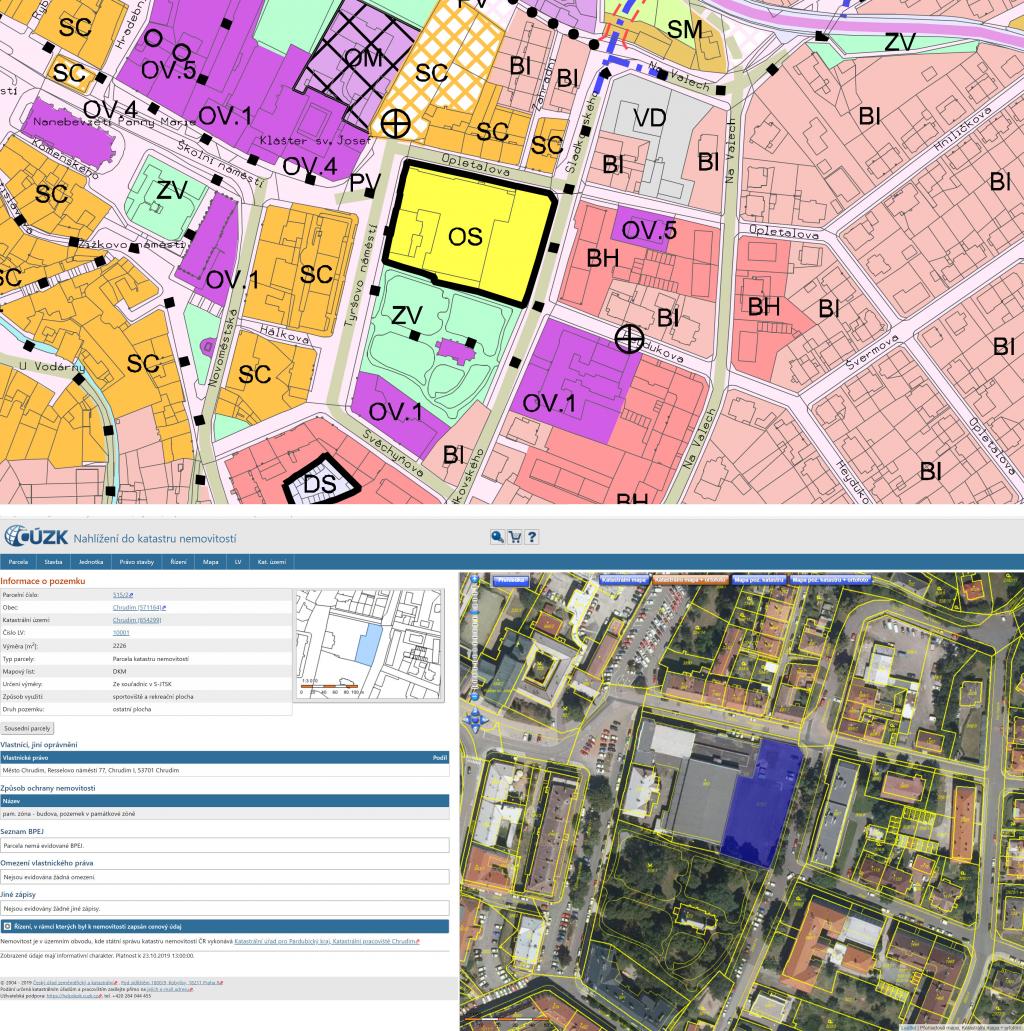Open the shopping cart icon
This screenshot has height=1031, width=1024.
point(514,537)
